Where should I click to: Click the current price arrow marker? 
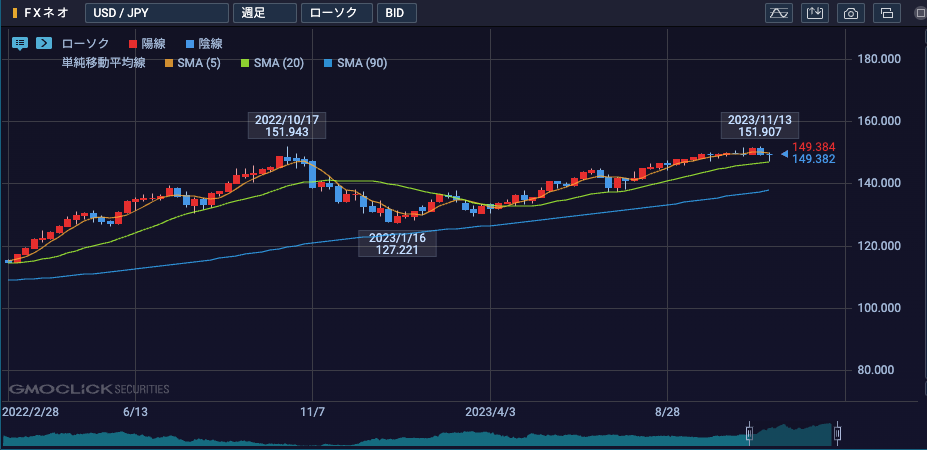click(784, 153)
